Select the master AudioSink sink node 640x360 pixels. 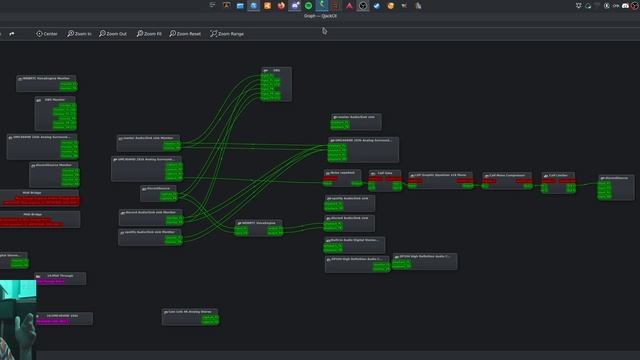356,122
